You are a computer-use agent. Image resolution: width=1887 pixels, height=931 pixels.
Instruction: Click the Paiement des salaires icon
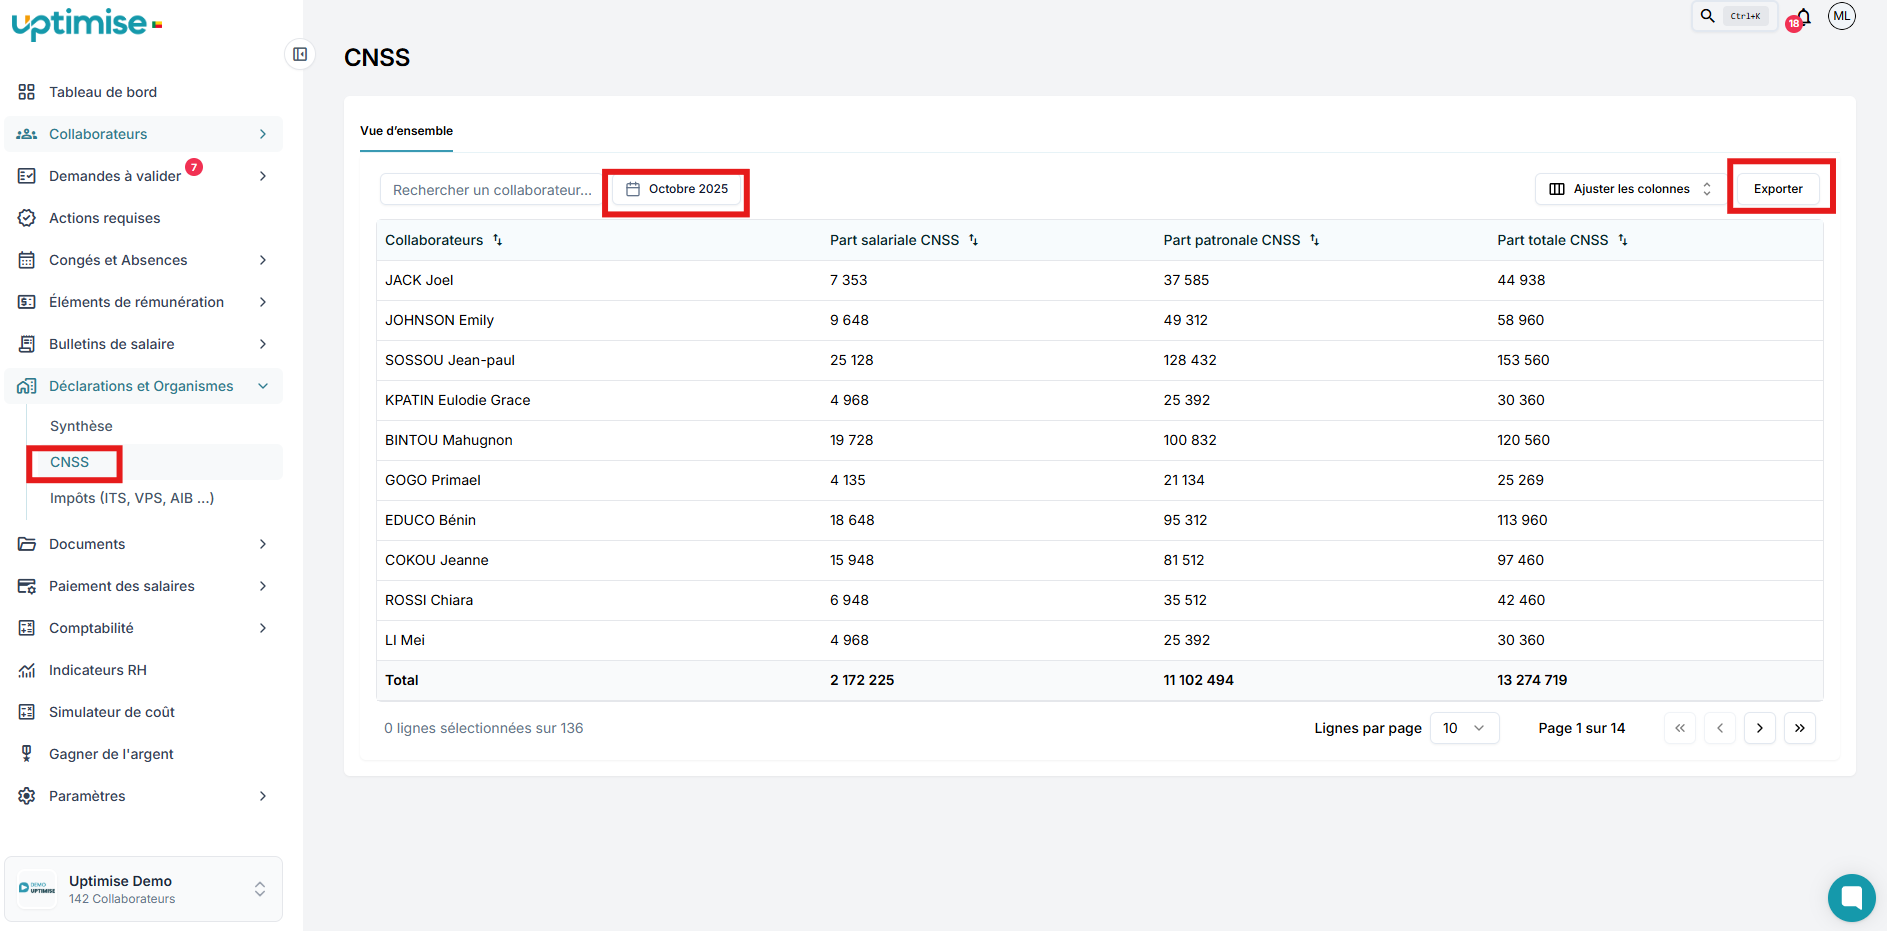(x=27, y=586)
